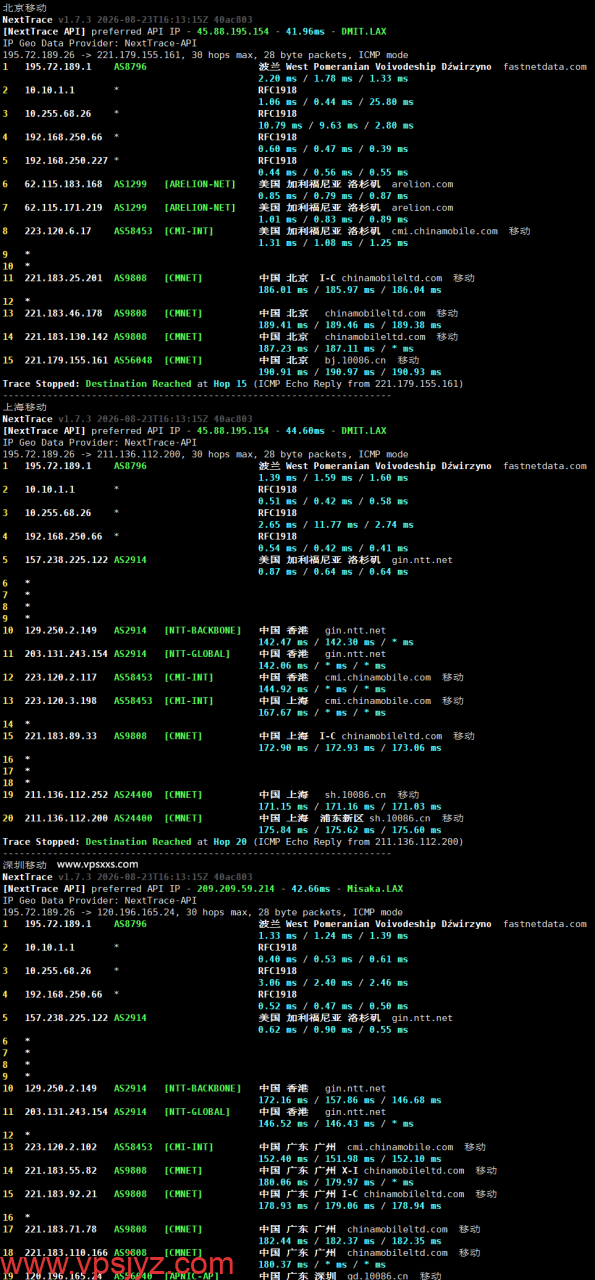Select the 172.90 ms latency value
The image size is (595, 1280).
[281, 748]
